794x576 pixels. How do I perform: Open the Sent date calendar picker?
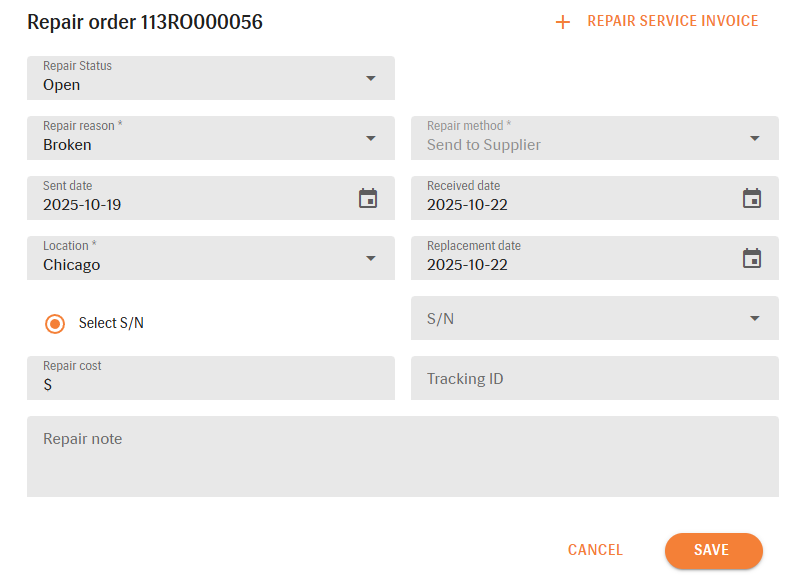pyautogui.click(x=368, y=198)
